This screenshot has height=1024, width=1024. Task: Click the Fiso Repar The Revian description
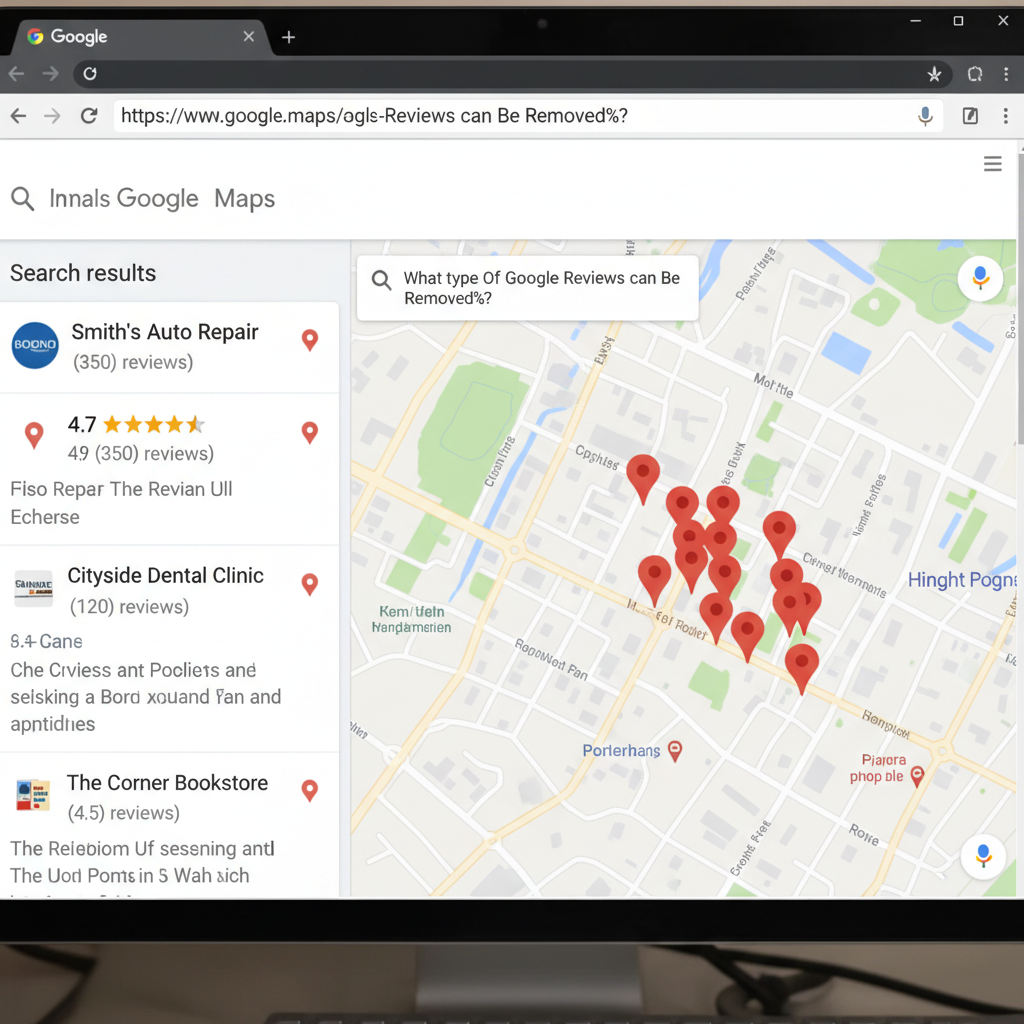[x=121, y=503]
